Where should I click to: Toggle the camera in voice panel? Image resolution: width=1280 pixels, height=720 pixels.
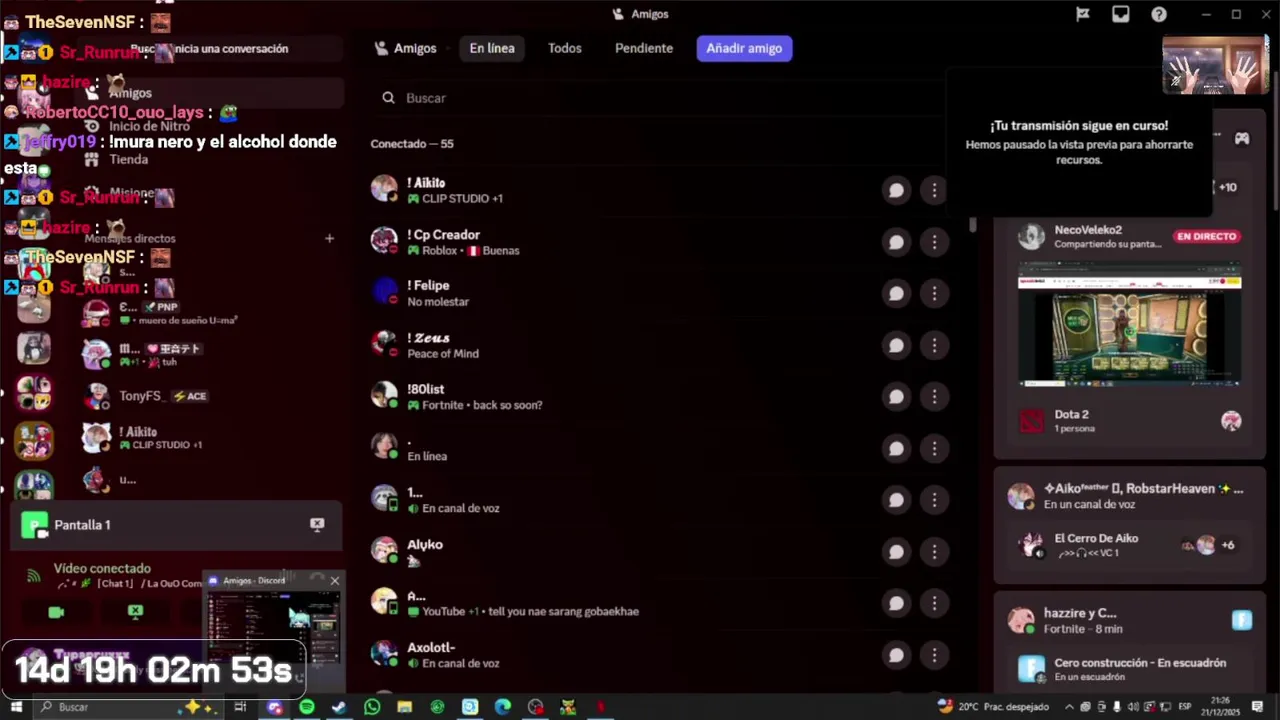click(x=56, y=612)
